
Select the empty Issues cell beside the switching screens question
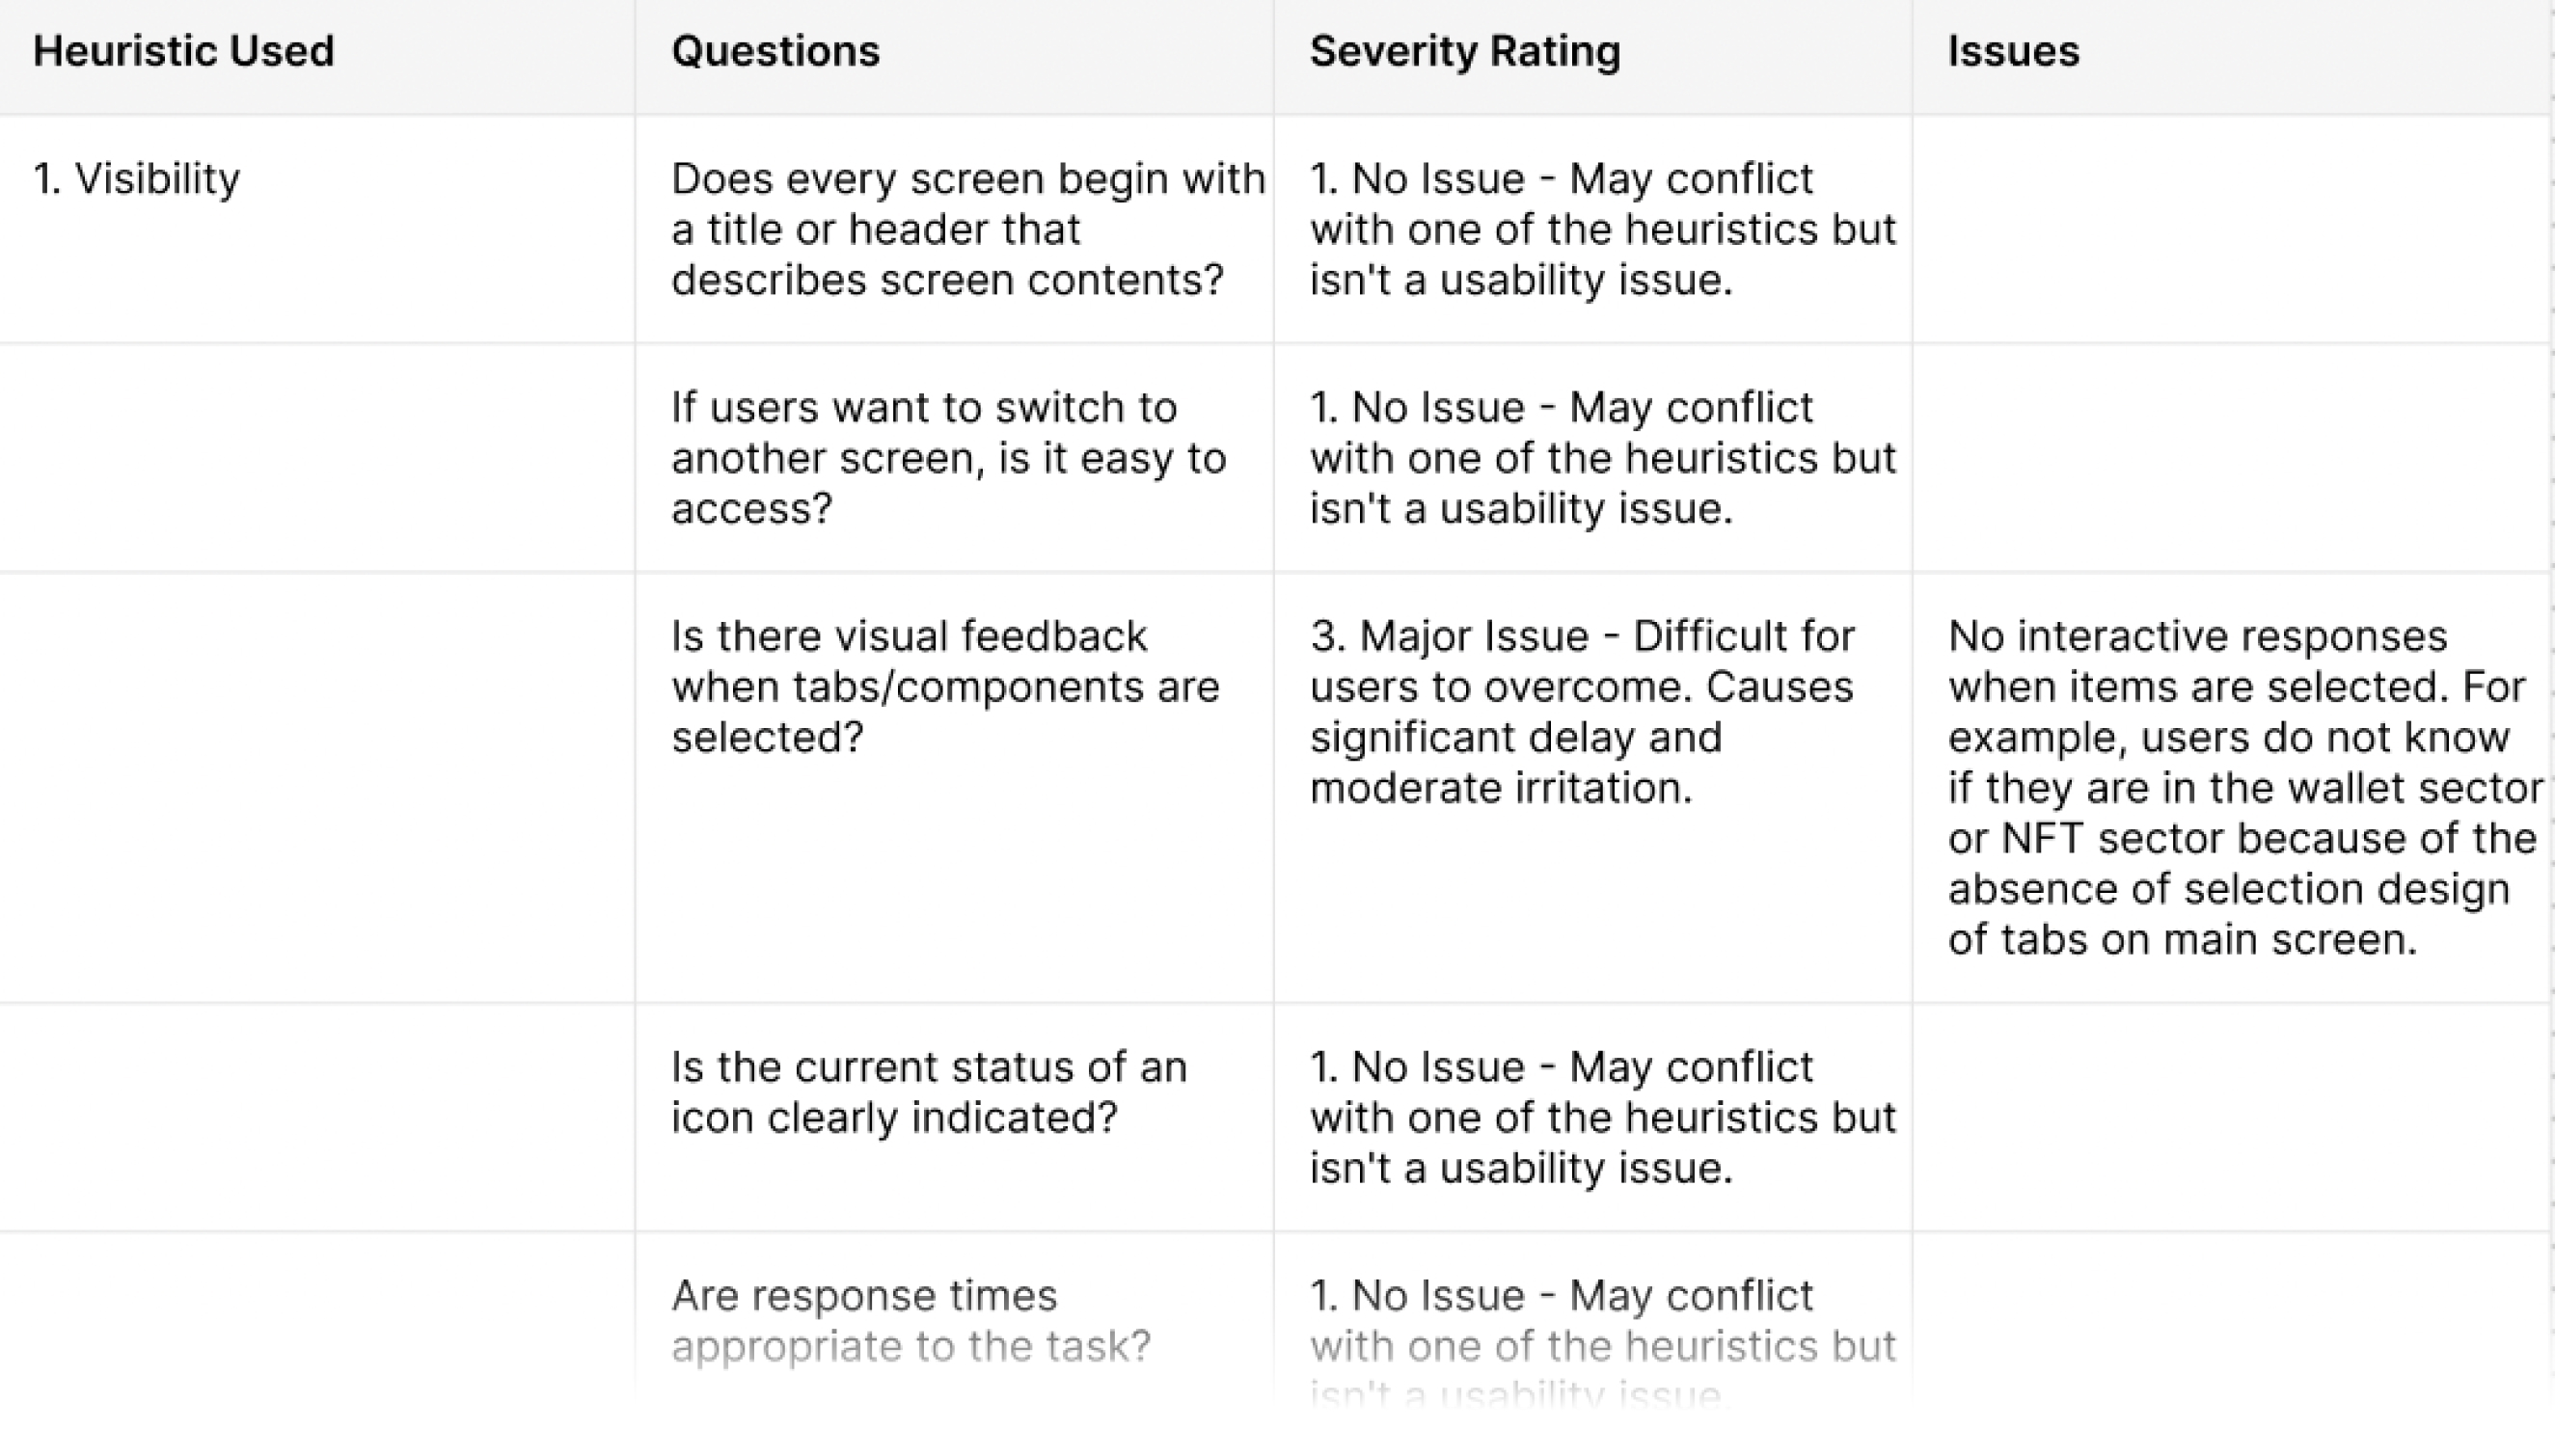pyautogui.click(x=2230, y=458)
